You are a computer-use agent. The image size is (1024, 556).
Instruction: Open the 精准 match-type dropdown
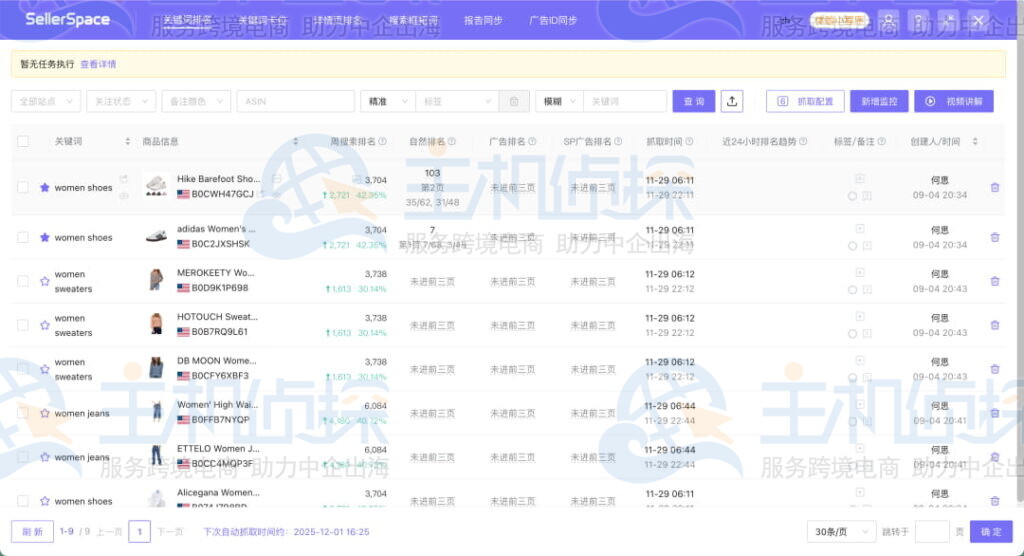tap(388, 101)
